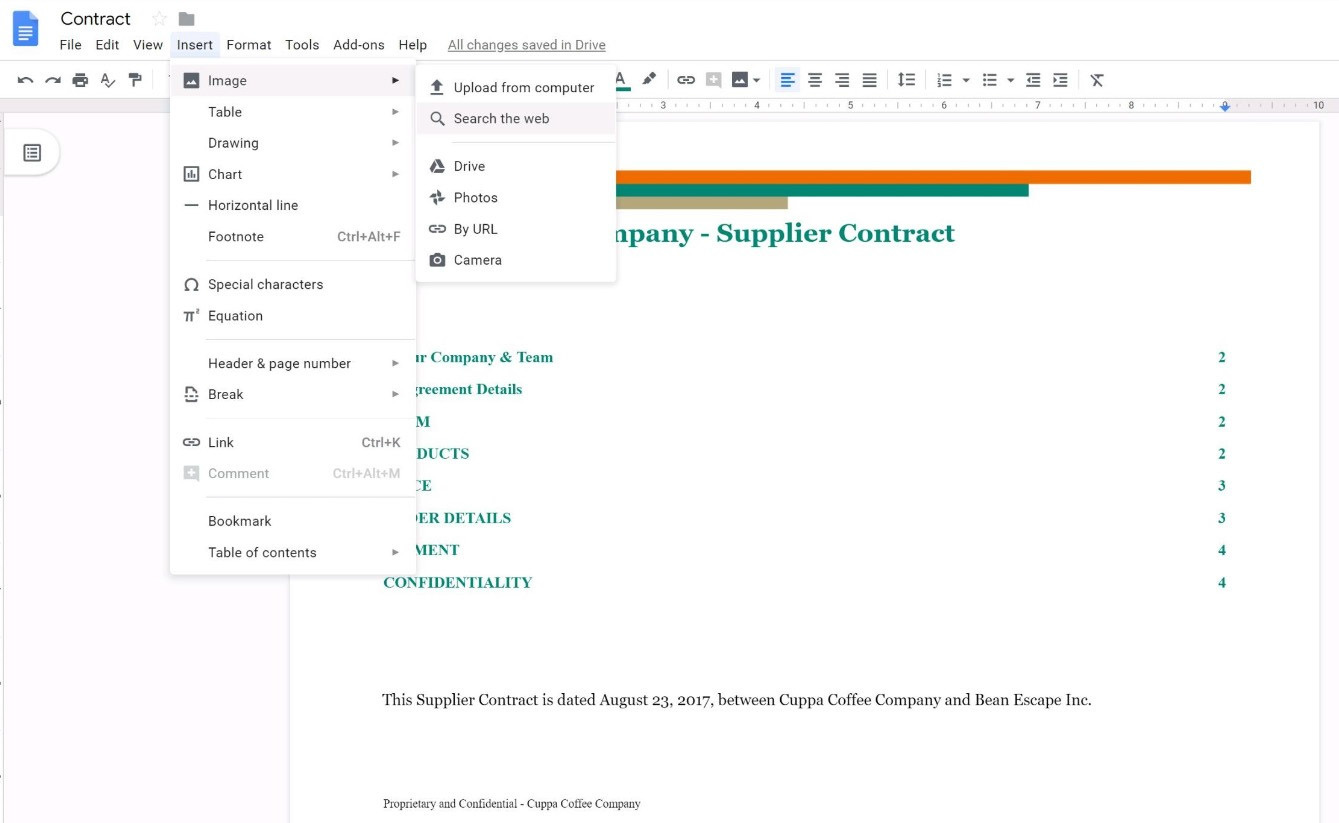Expand the Break submenu

(293, 394)
